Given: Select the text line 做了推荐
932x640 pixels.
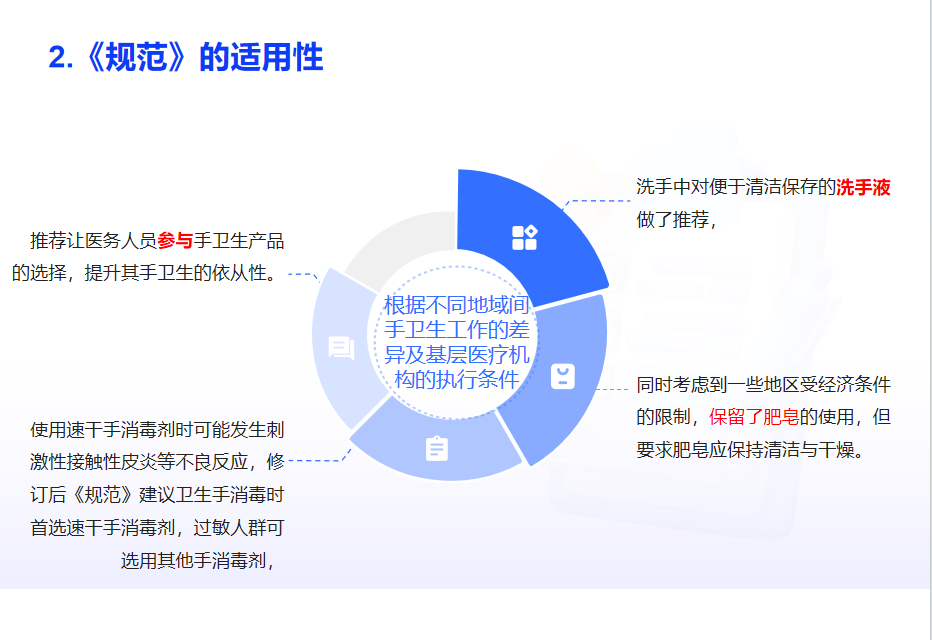Looking at the screenshot, I should coord(676,220).
